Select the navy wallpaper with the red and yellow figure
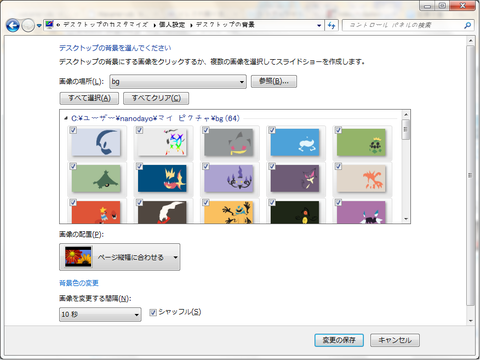The width and height of the screenshot is (480, 360). [162, 179]
